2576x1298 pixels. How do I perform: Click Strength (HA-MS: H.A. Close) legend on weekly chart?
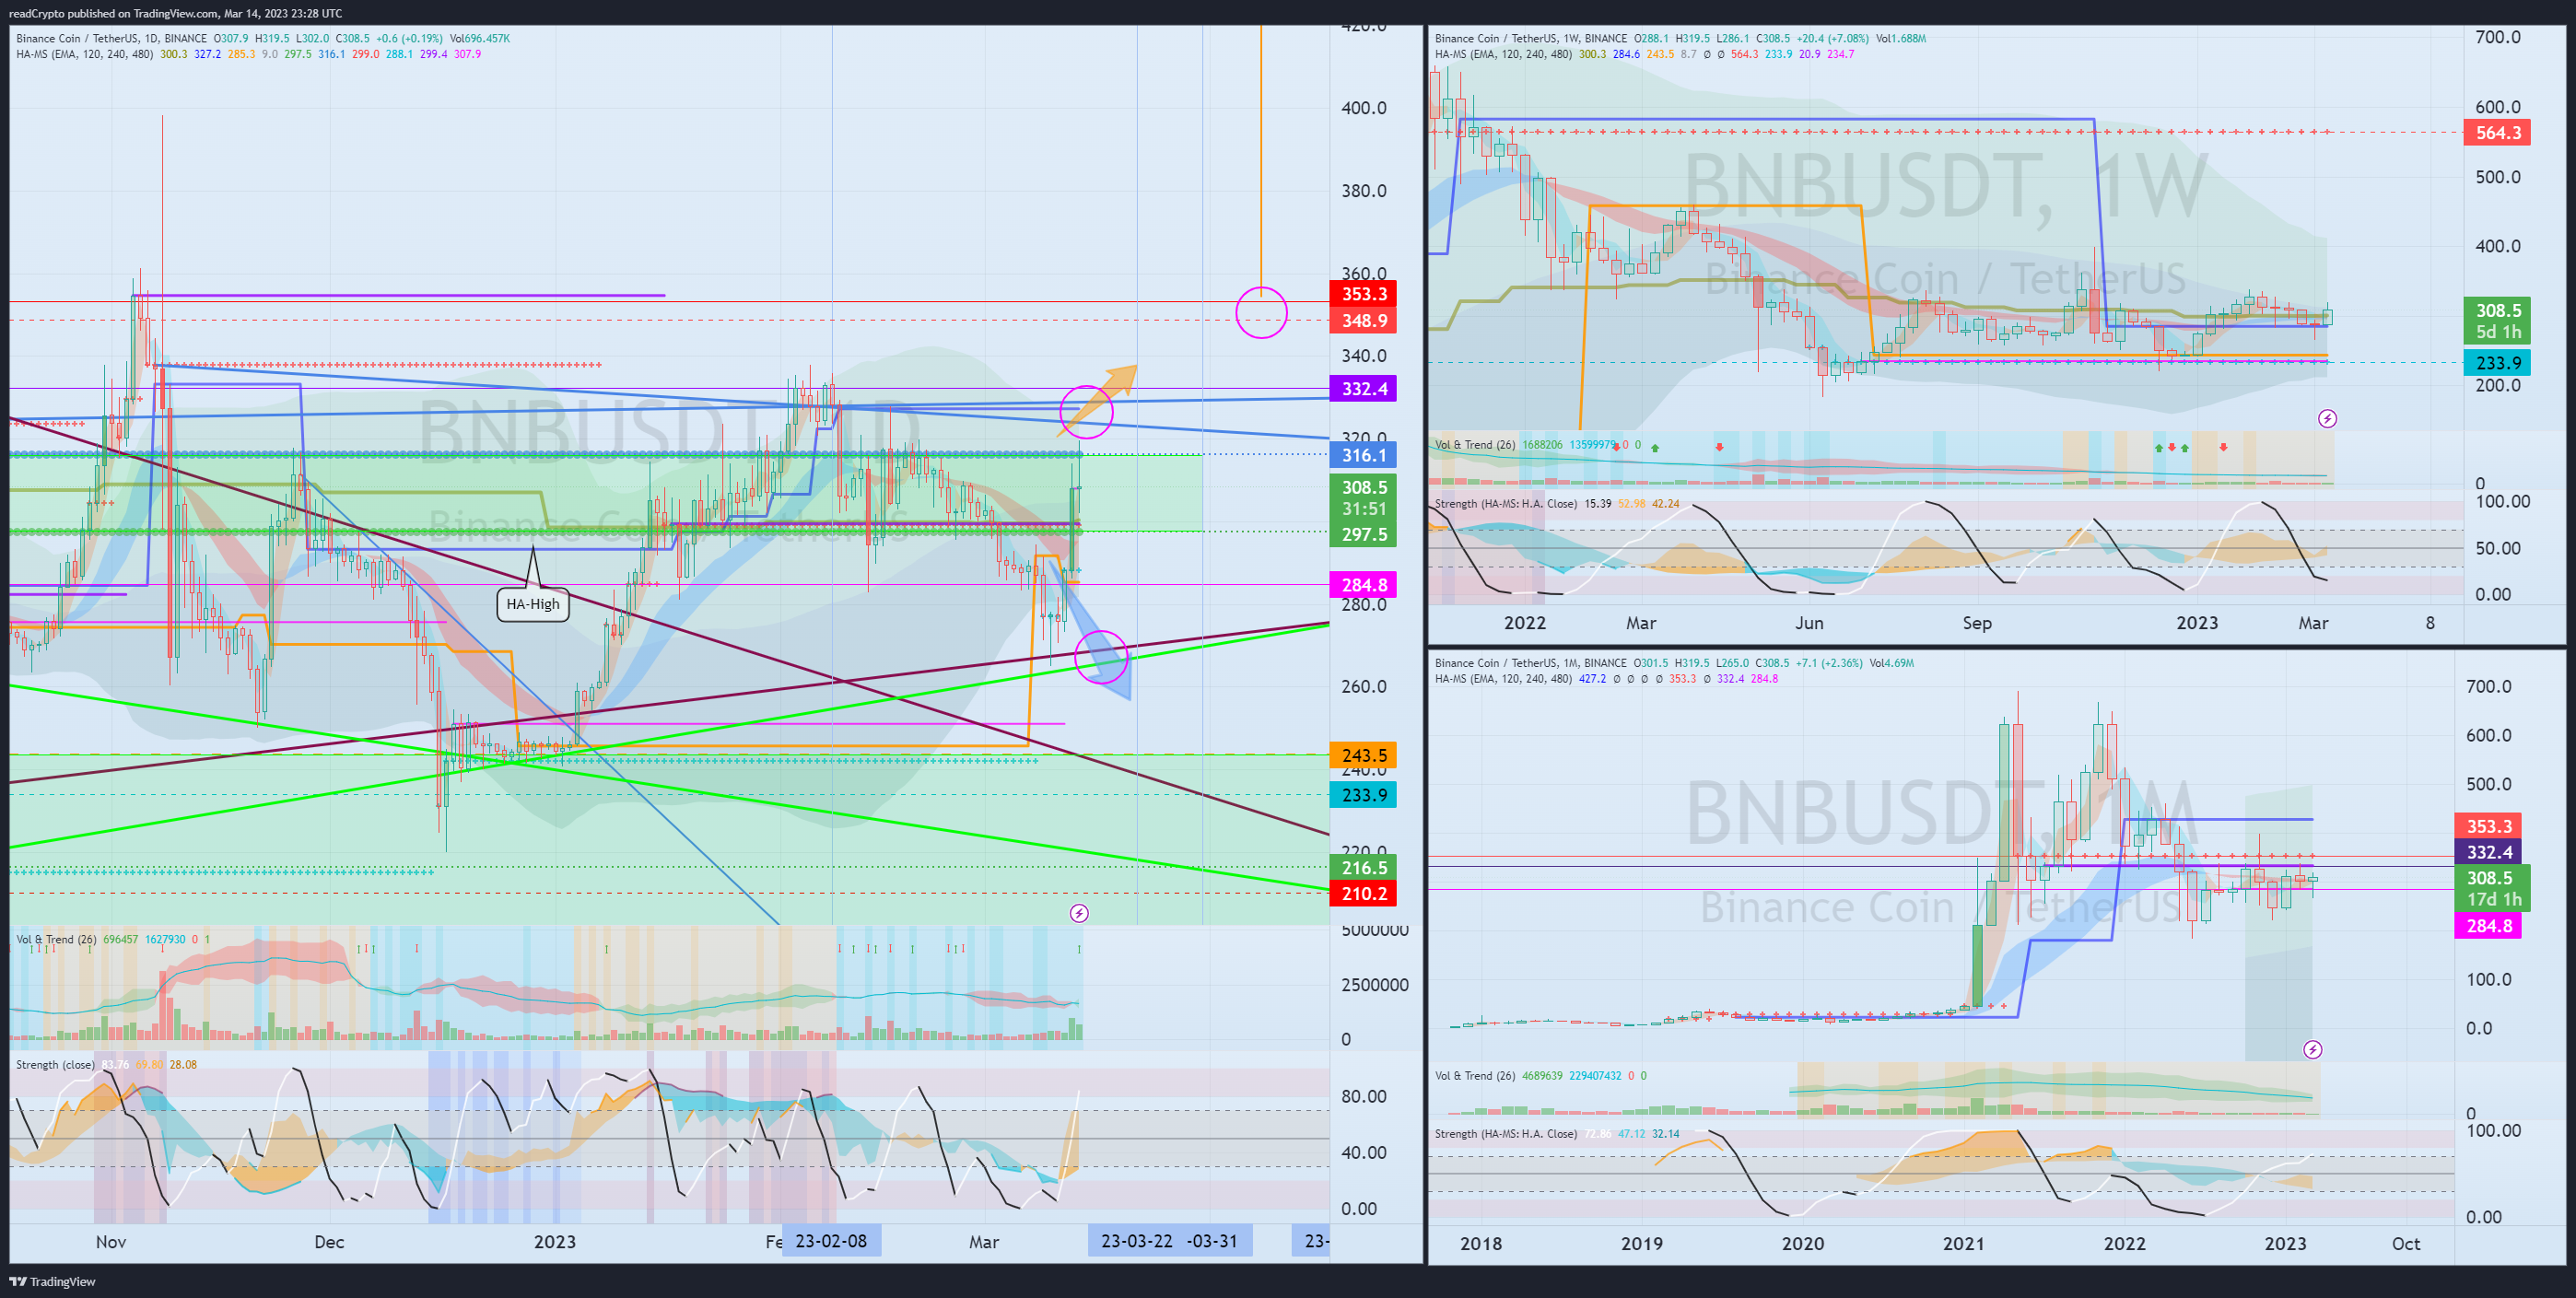click(x=1506, y=504)
